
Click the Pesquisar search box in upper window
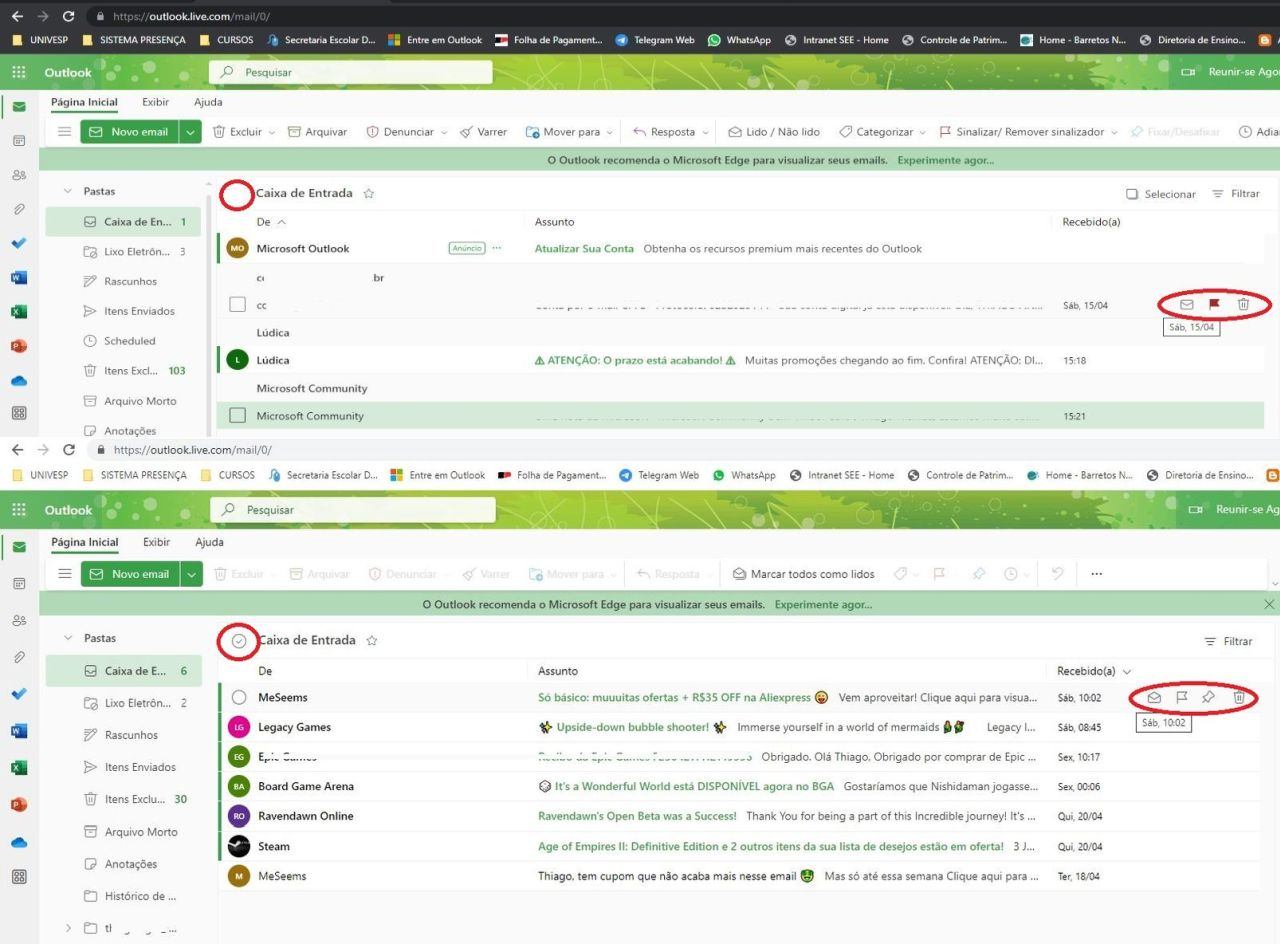coord(350,72)
